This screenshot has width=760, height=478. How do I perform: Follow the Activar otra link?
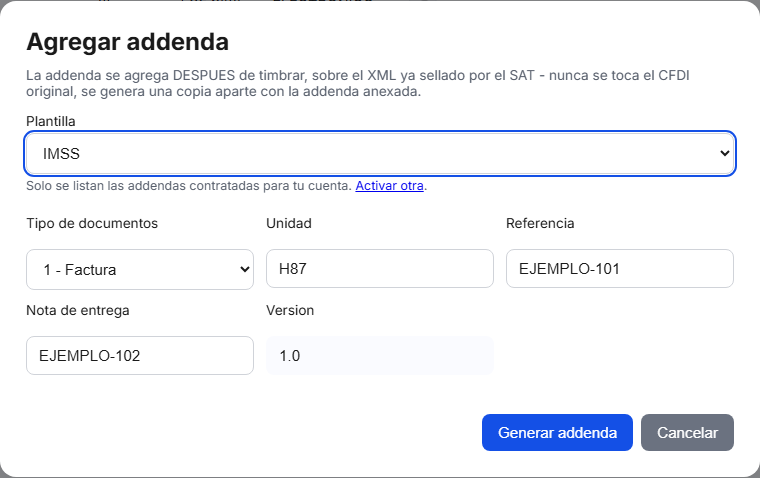(389, 186)
